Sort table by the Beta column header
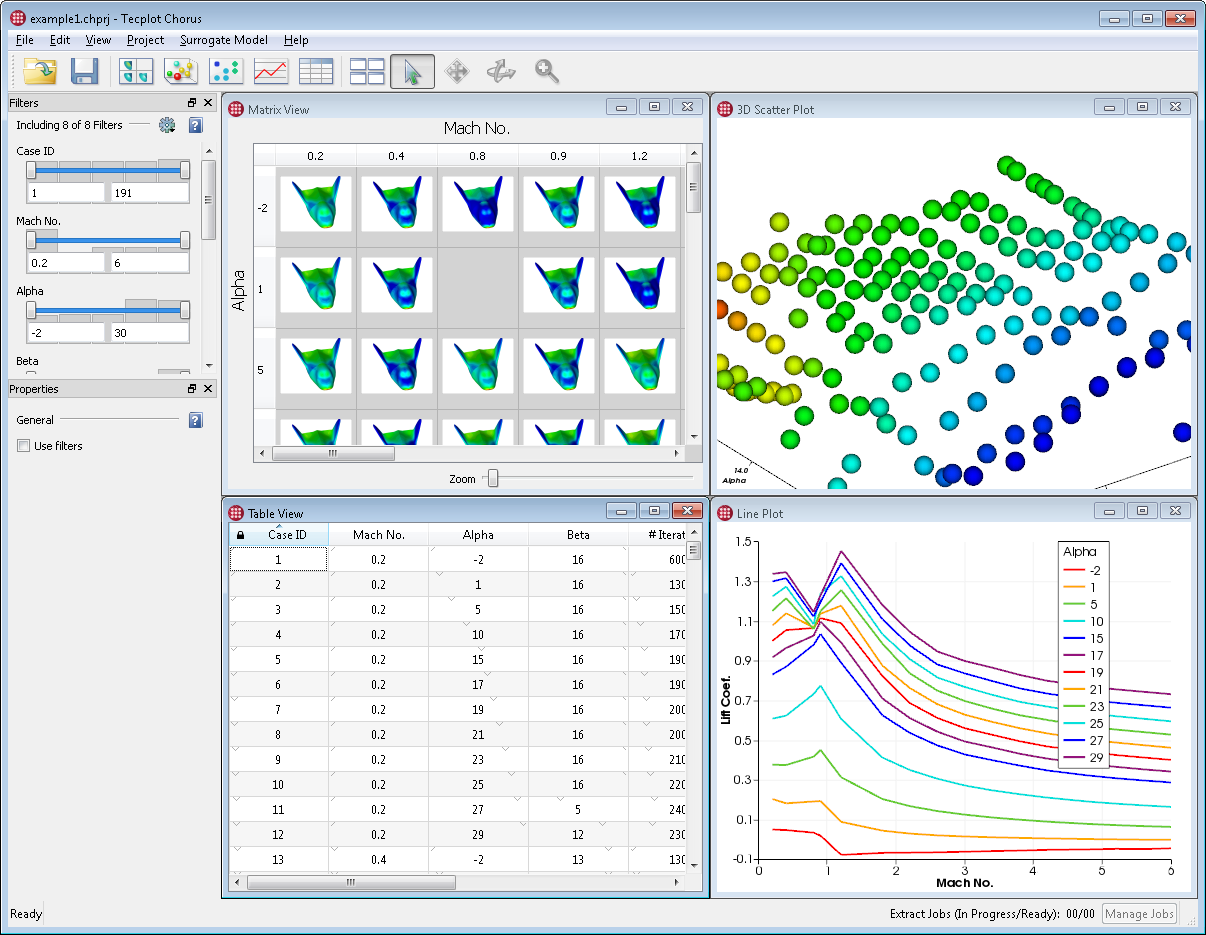1206x935 pixels. coord(578,535)
